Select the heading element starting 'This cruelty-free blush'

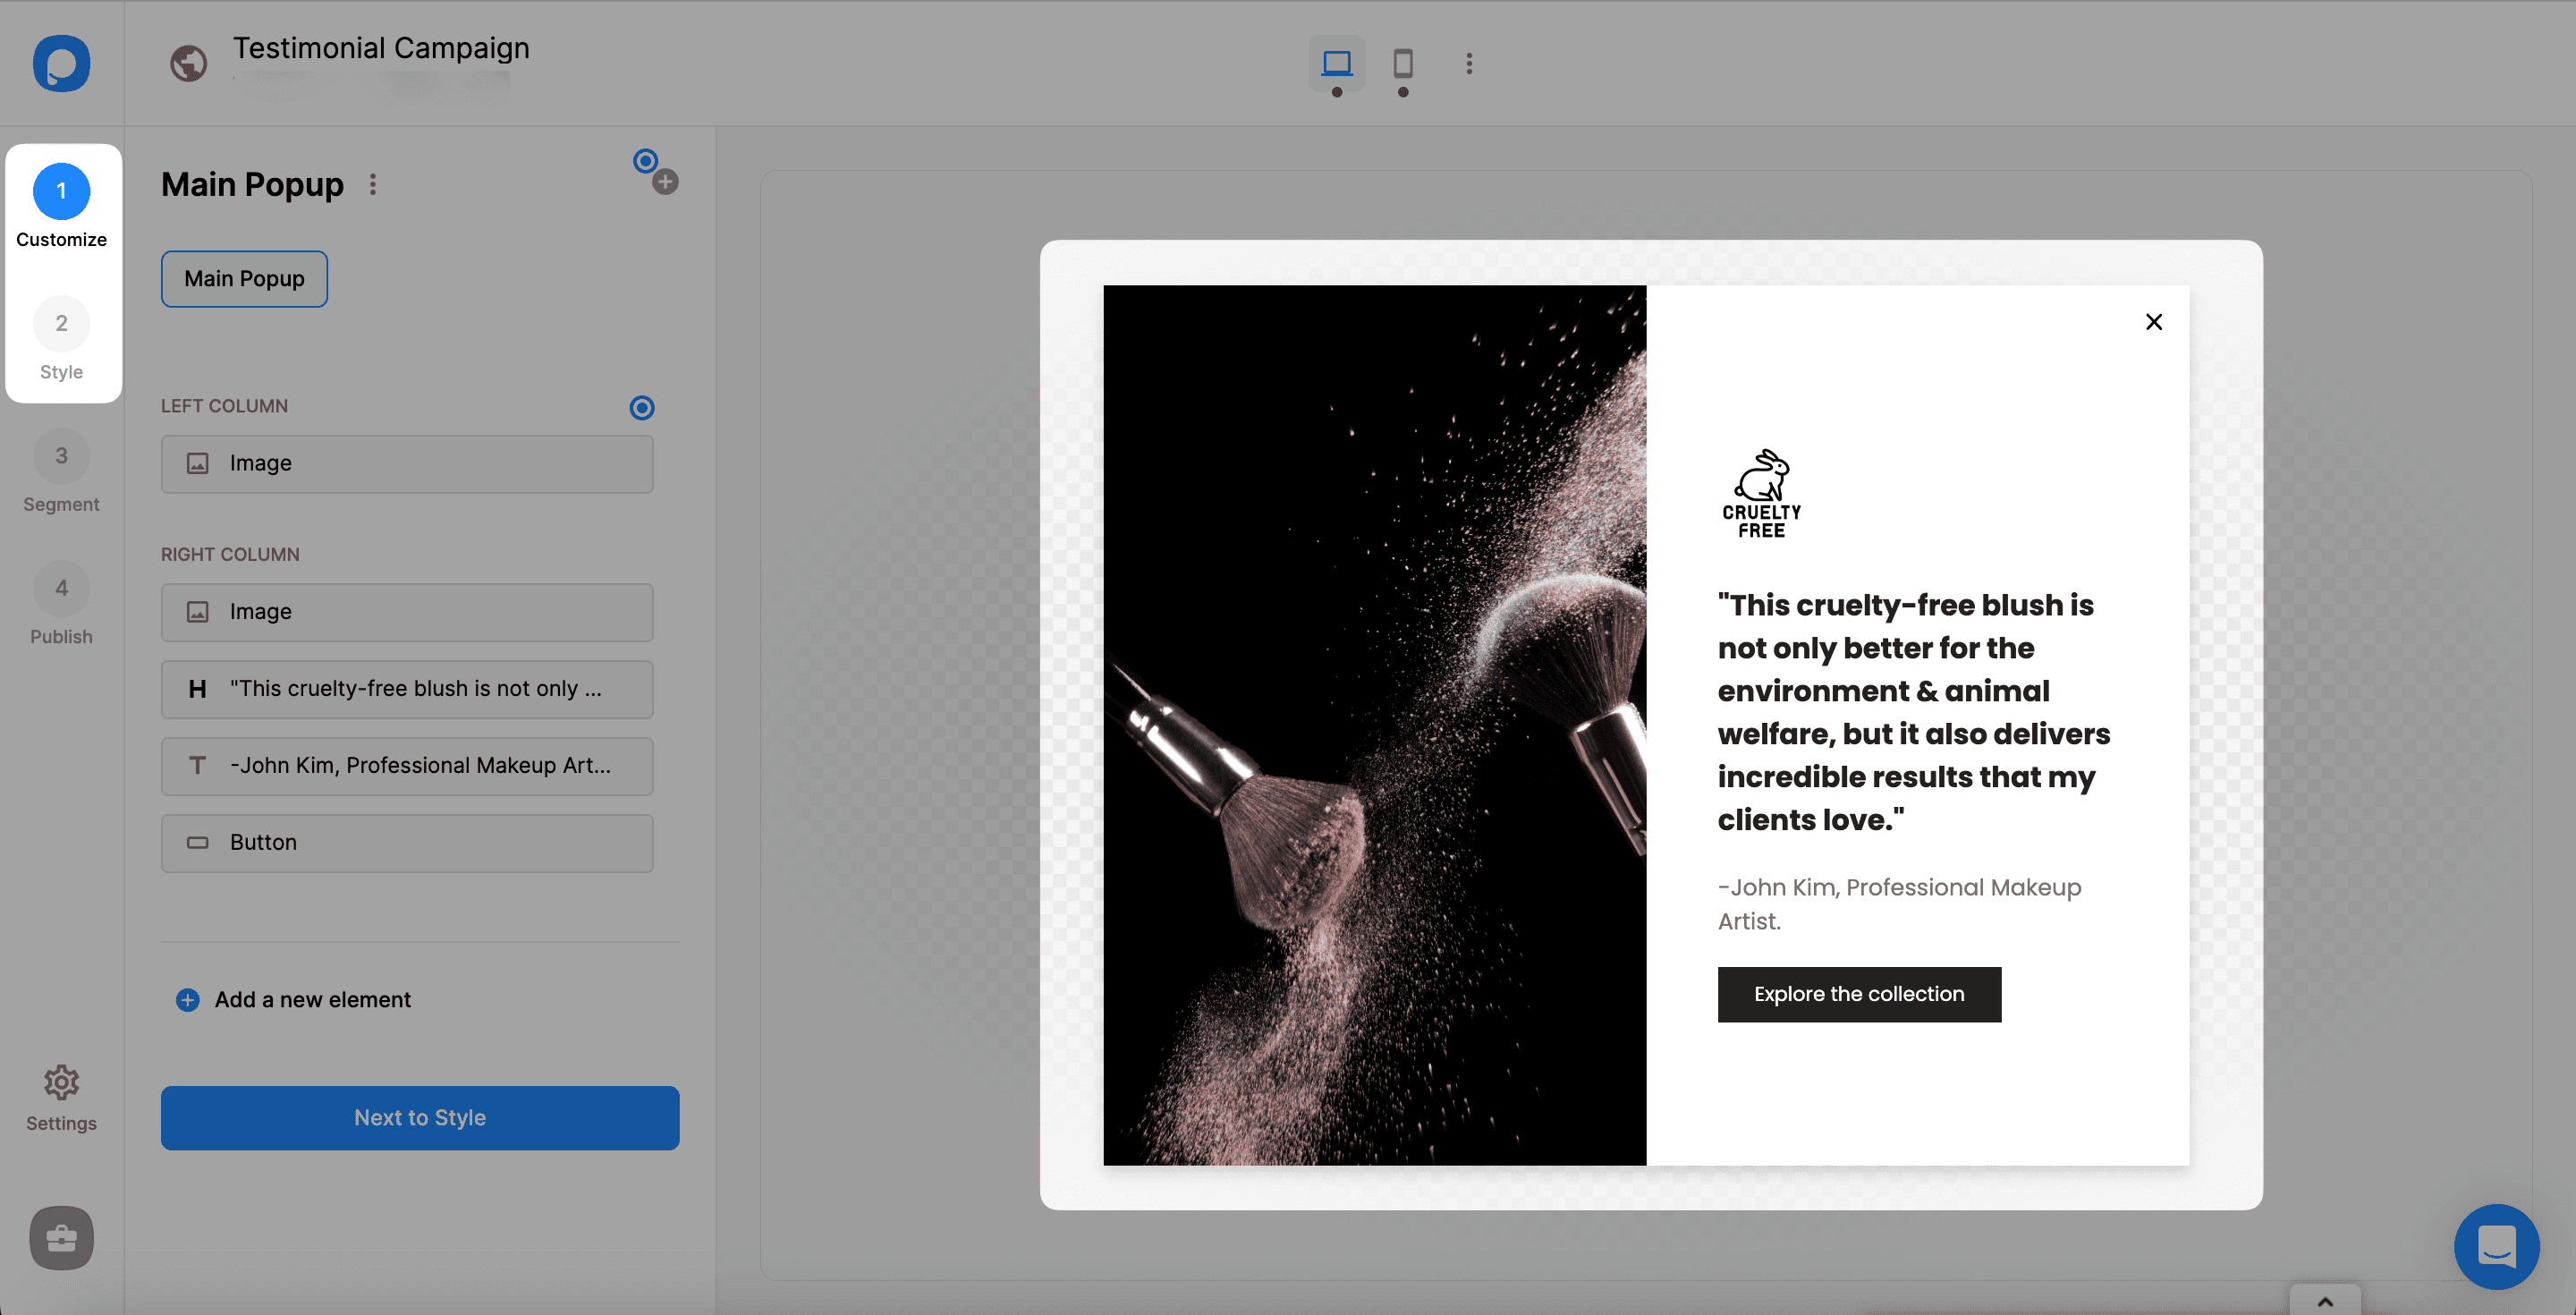407,689
